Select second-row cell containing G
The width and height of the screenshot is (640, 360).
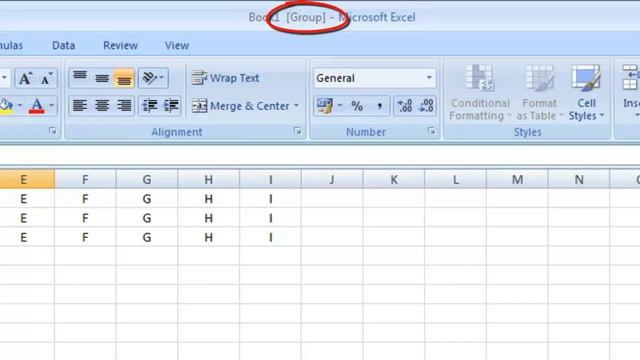(x=147, y=218)
